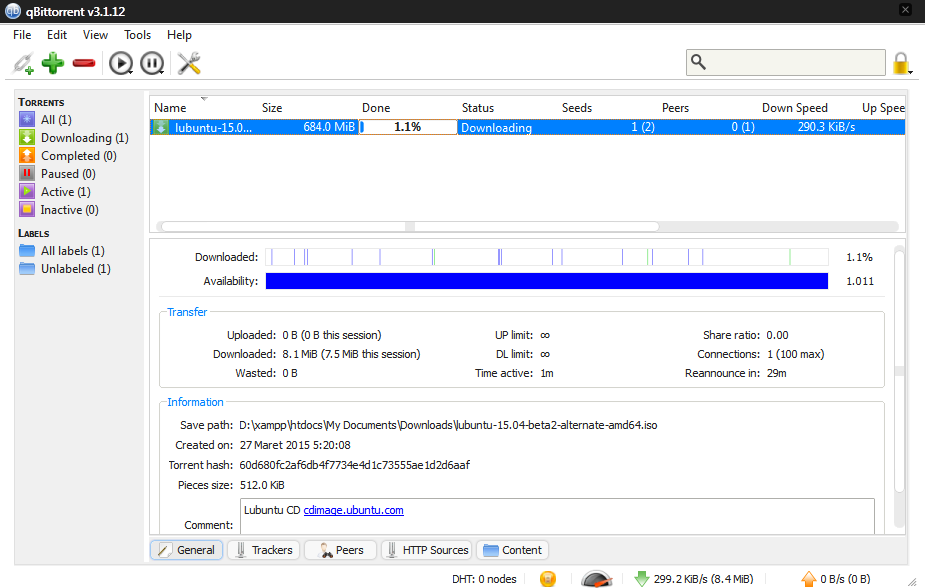The width and height of the screenshot is (925, 588).
Task: Click the DHT: 0 nodes status text
Action: 484,579
